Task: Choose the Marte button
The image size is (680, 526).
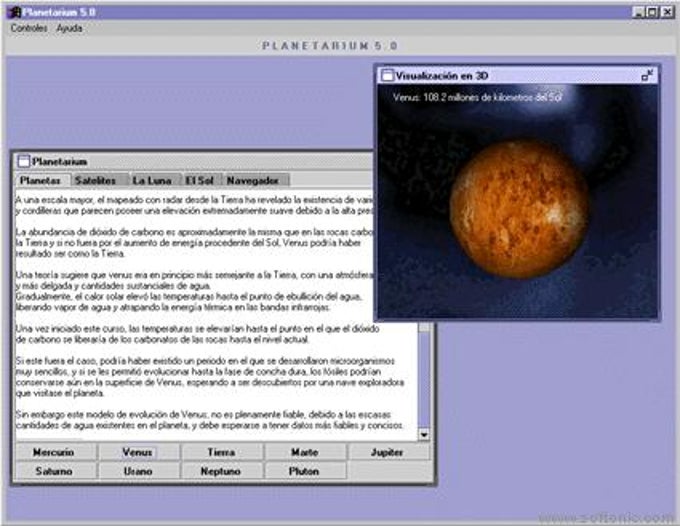Action: click(304, 452)
